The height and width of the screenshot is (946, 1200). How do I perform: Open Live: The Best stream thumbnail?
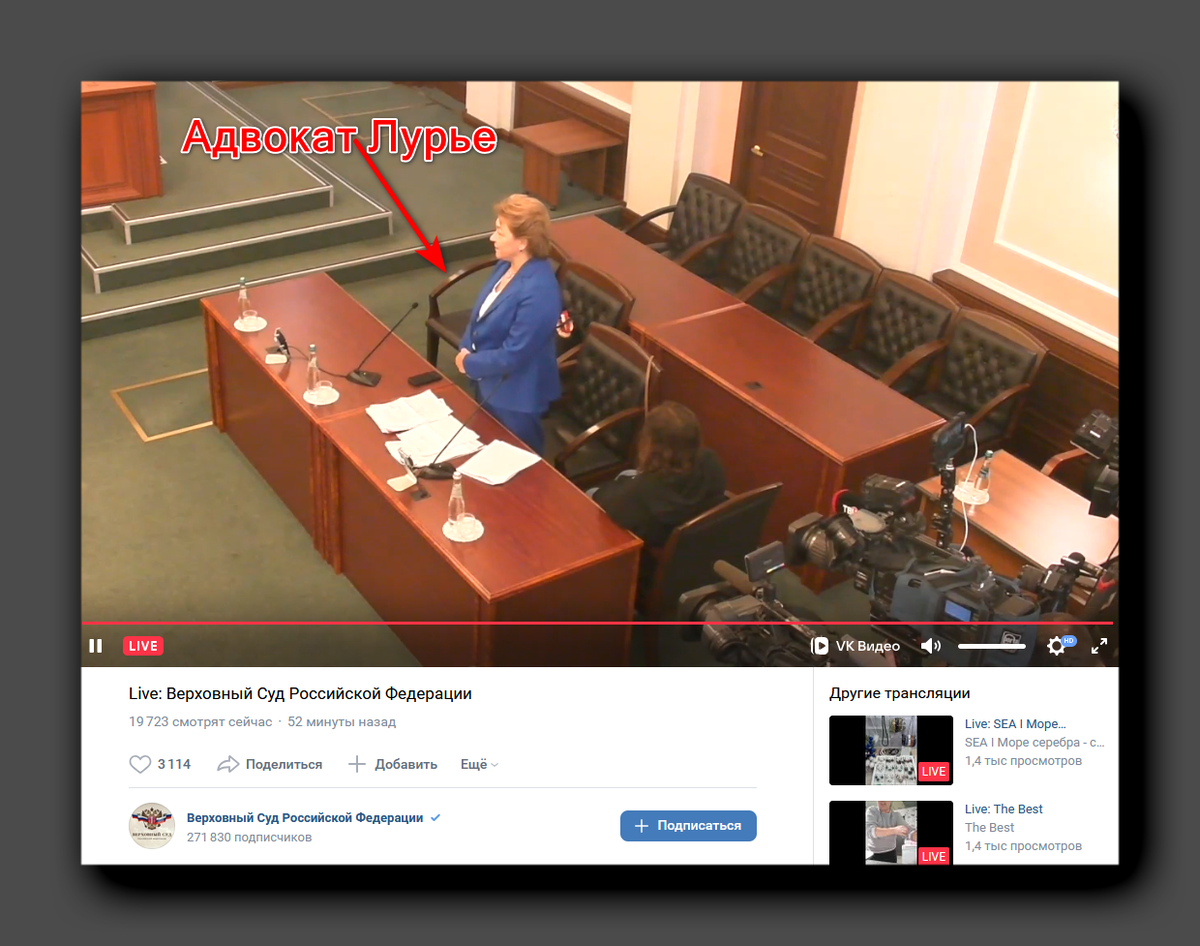click(891, 833)
